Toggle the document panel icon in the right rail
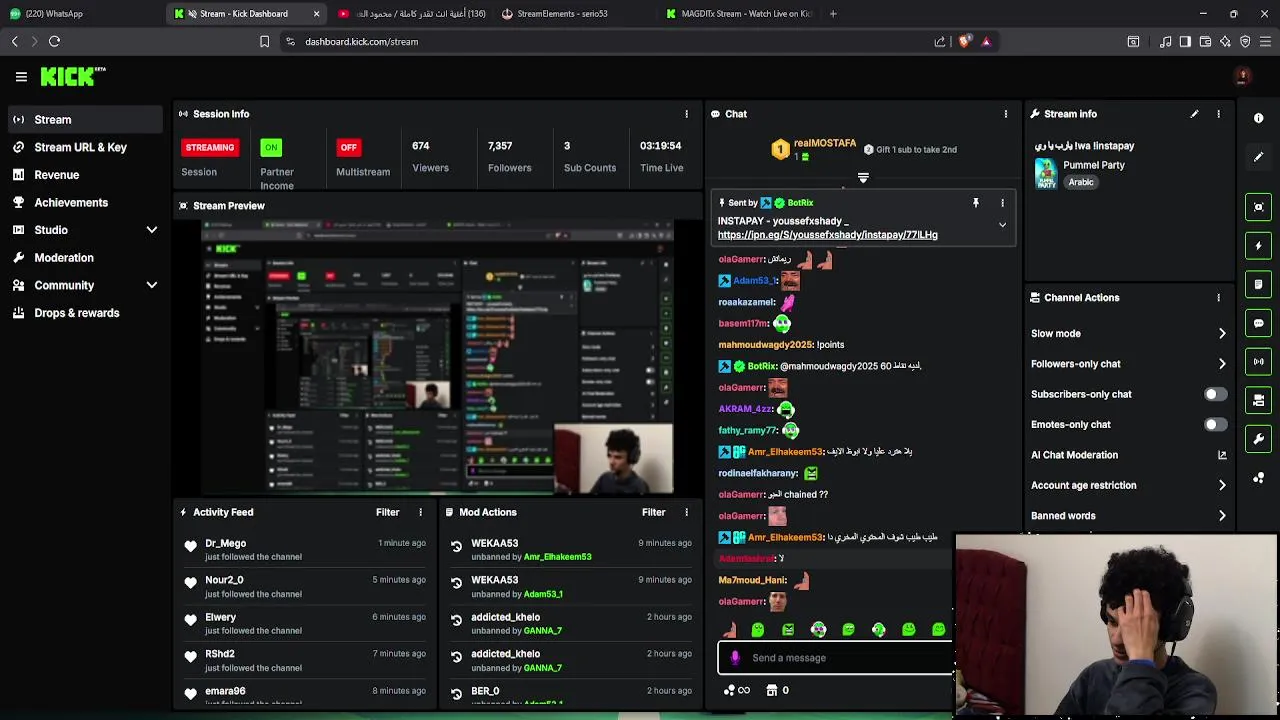This screenshot has width=1280, height=720. point(1258,284)
